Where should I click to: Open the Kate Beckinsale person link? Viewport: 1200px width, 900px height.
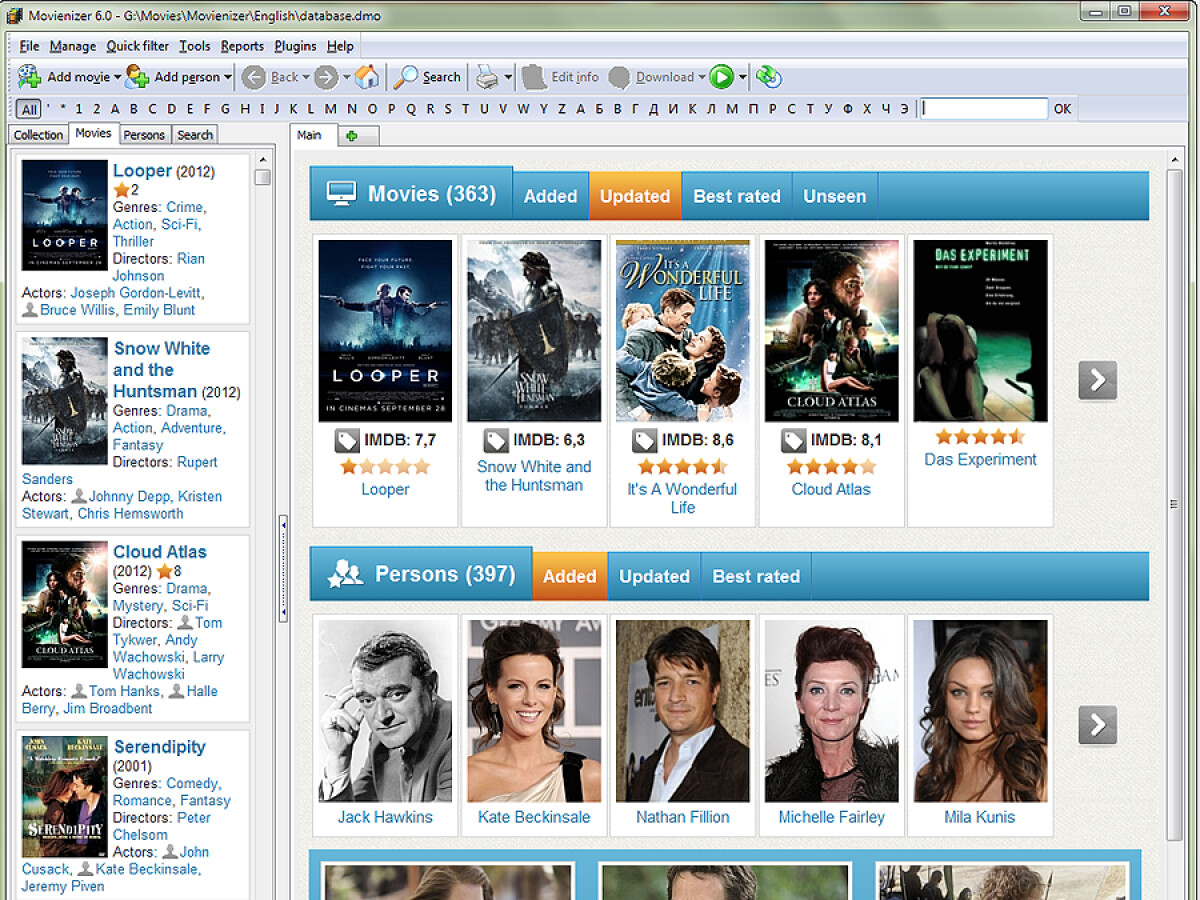[534, 817]
